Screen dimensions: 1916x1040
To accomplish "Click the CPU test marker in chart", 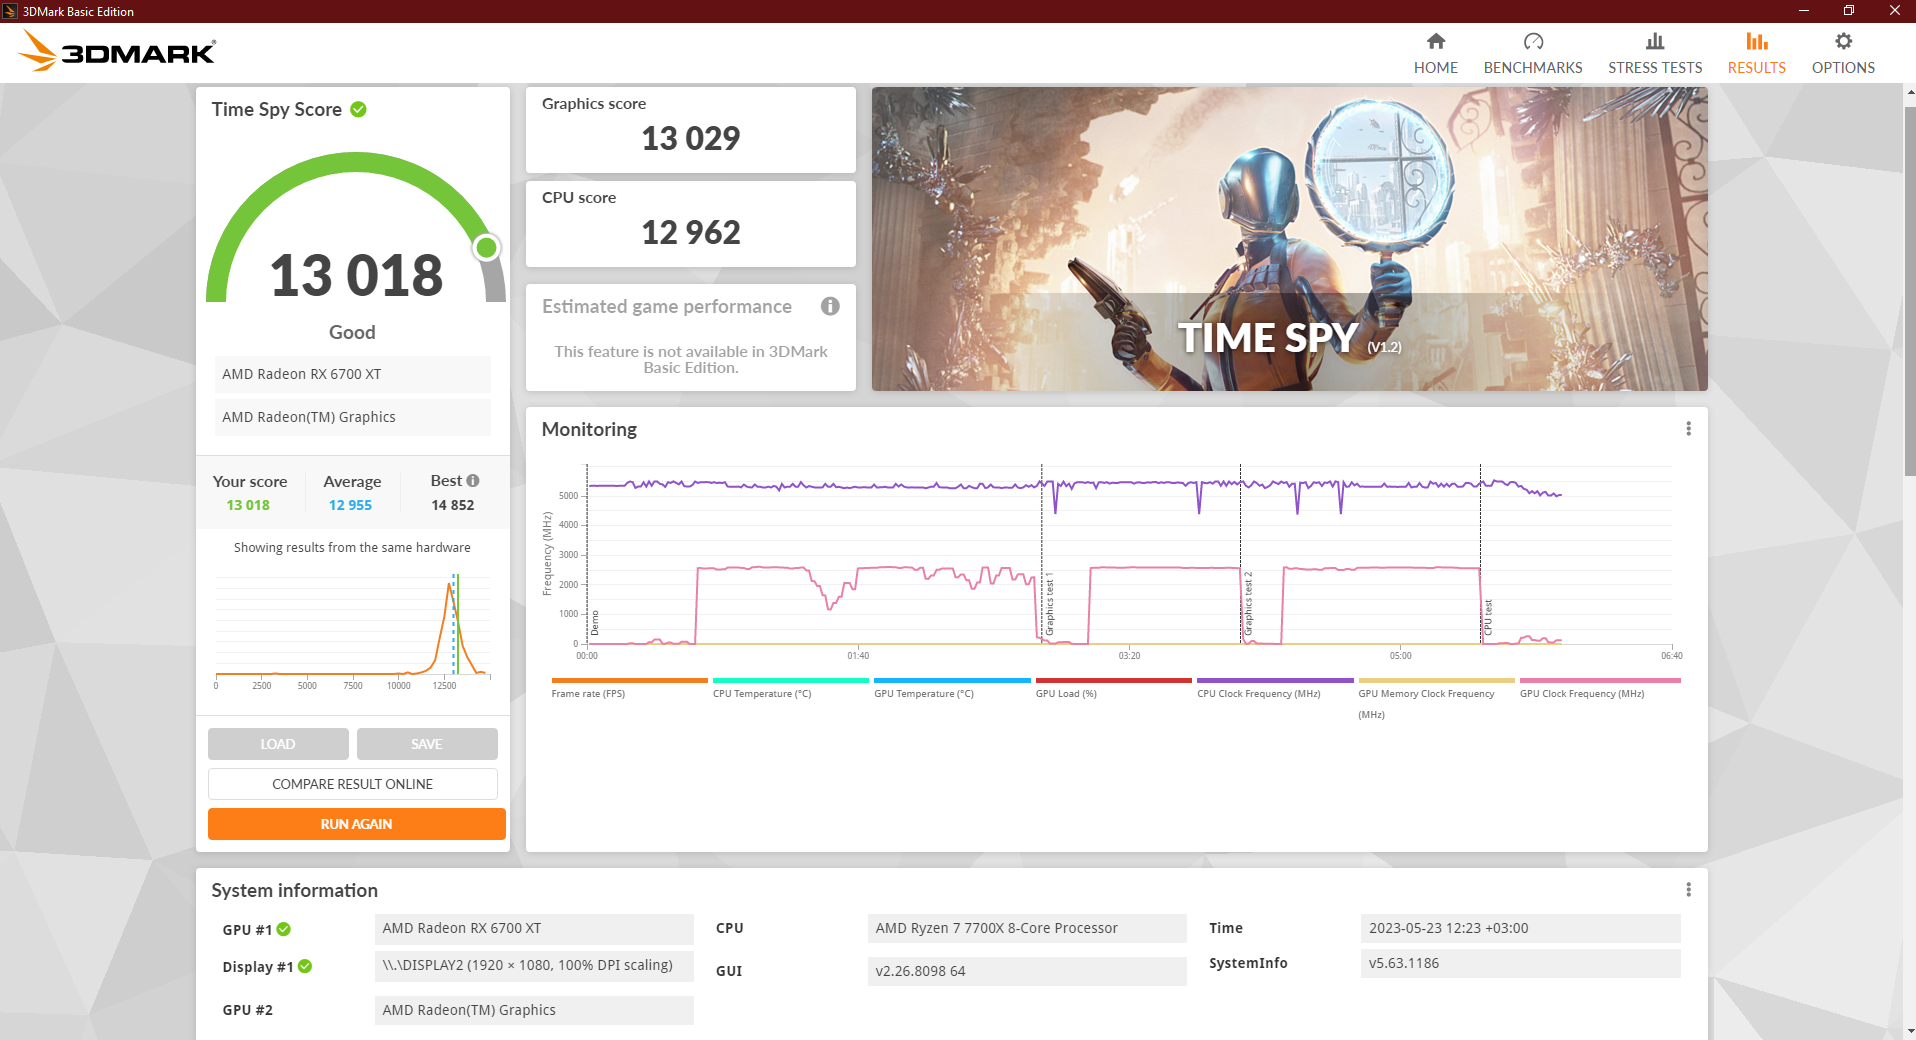I will pos(1488,618).
